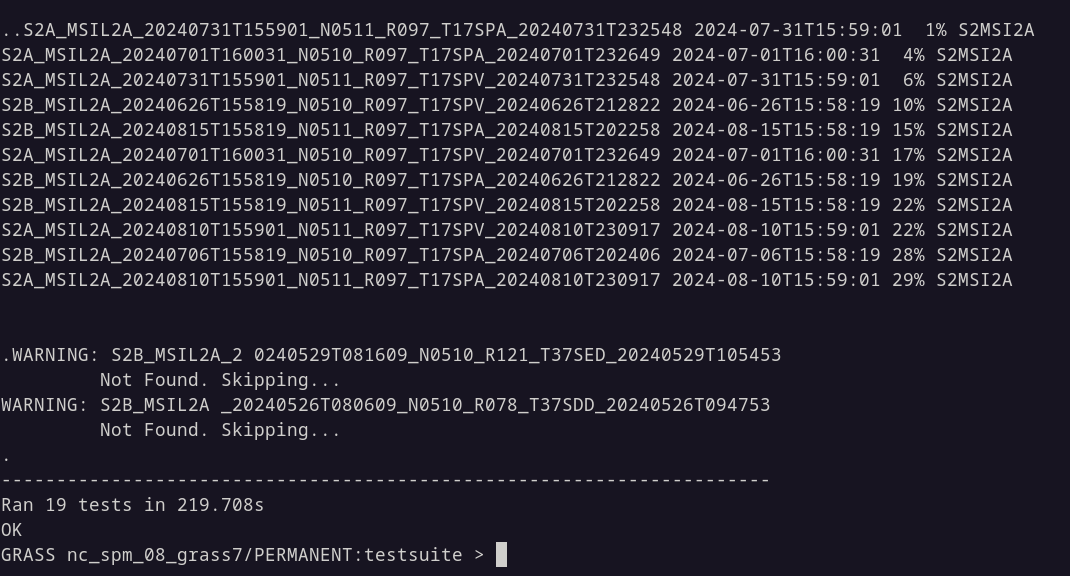Click the "Ran 19 tests in 219.708s" line
Image resolution: width=1070 pixels, height=576 pixels.
[x=133, y=505]
